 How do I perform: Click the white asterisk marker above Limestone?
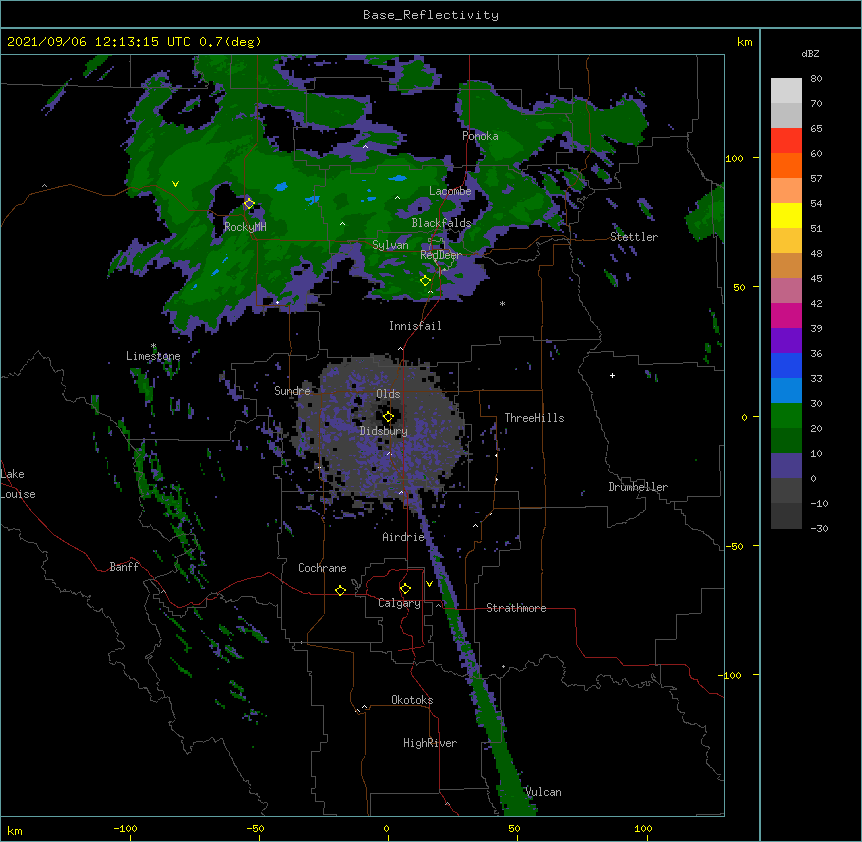(153, 346)
